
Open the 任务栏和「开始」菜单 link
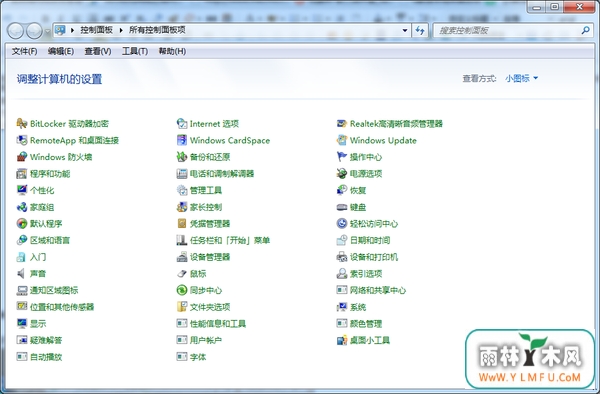(x=230, y=240)
